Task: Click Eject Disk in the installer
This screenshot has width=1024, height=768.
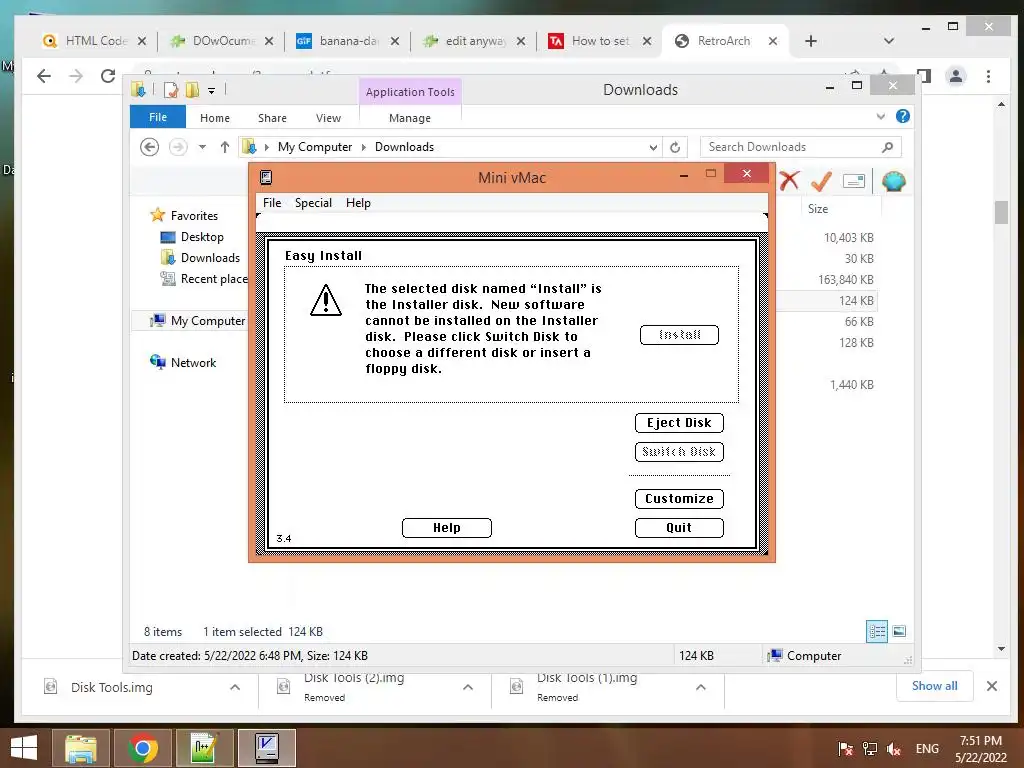Action: pos(679,423)
